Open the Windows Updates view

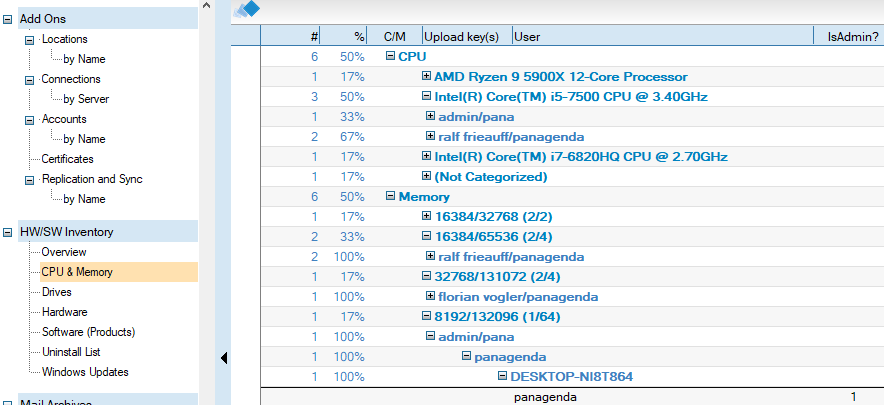(x=85, y=372)
